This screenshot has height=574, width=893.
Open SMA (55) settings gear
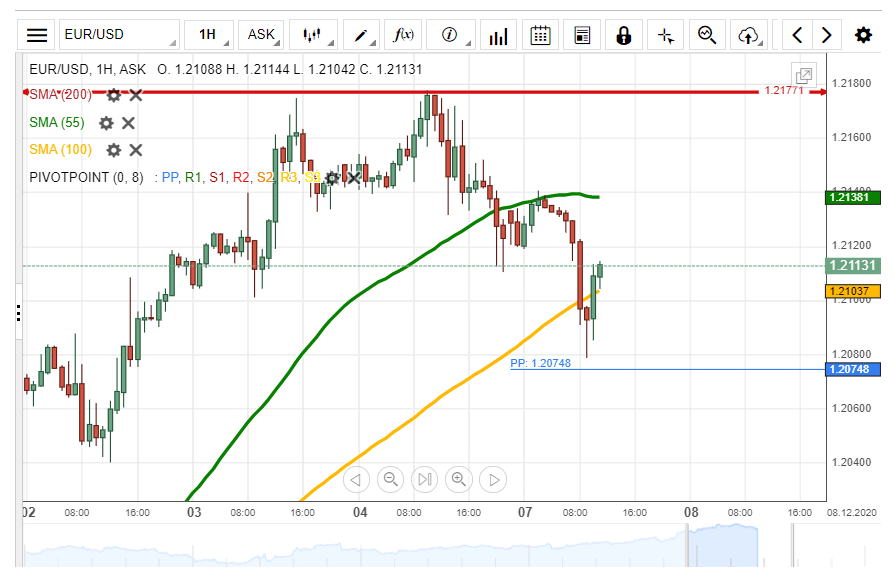[106, 123]
